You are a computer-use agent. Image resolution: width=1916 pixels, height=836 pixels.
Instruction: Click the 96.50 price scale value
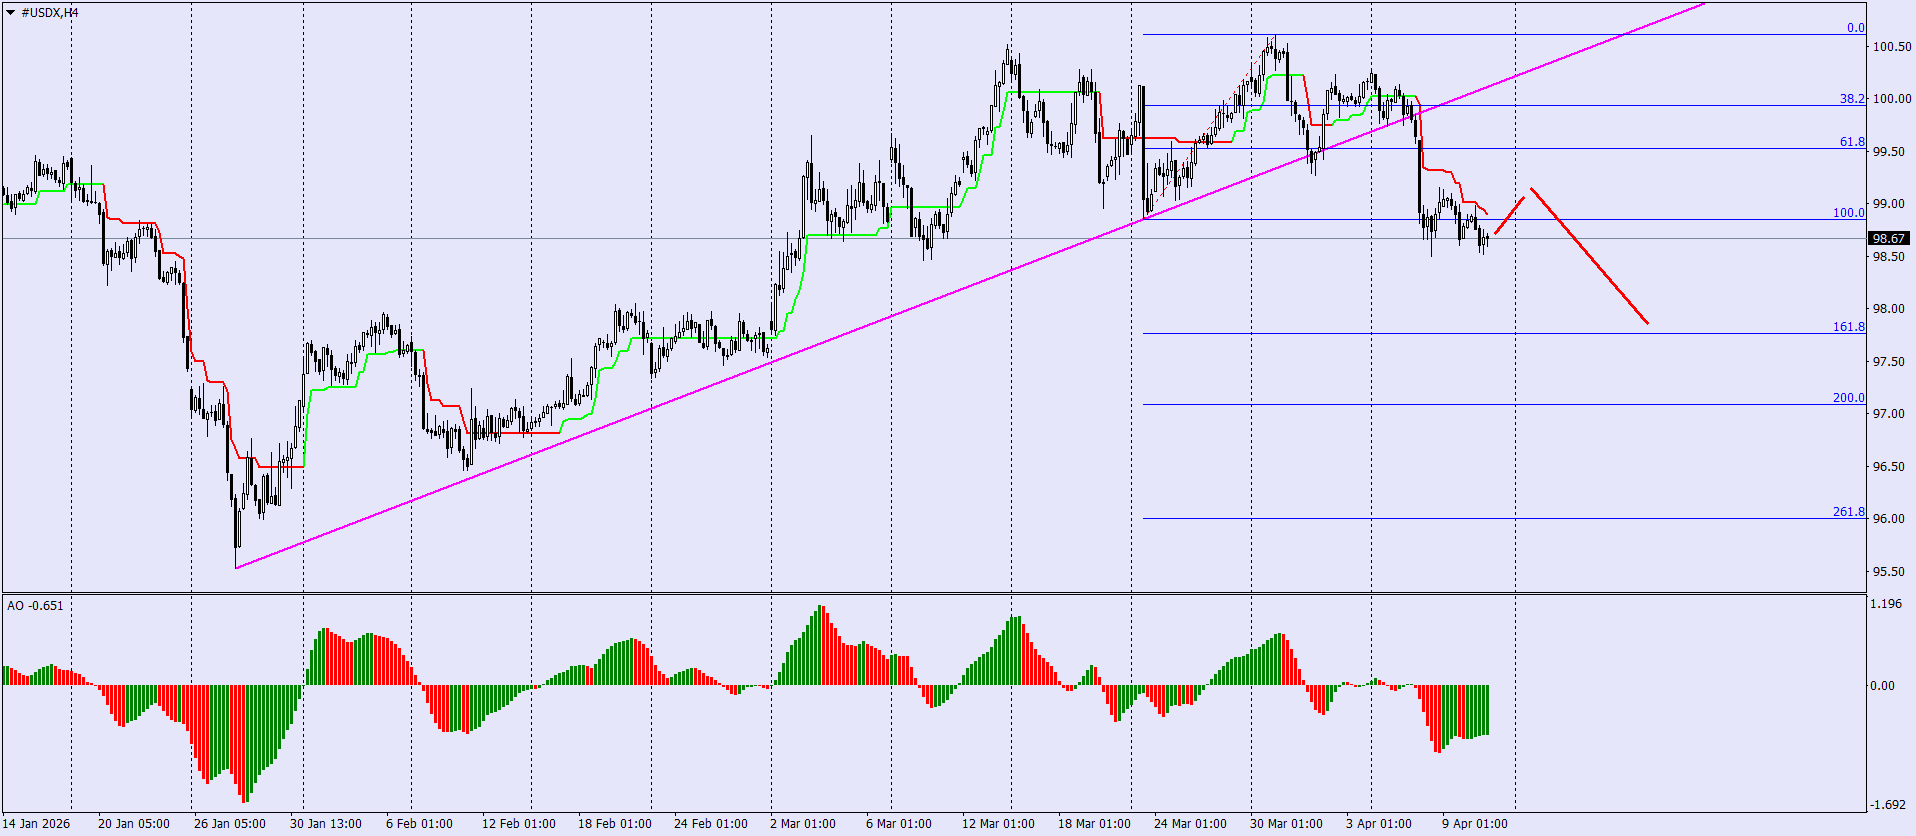coord(1889,467)
